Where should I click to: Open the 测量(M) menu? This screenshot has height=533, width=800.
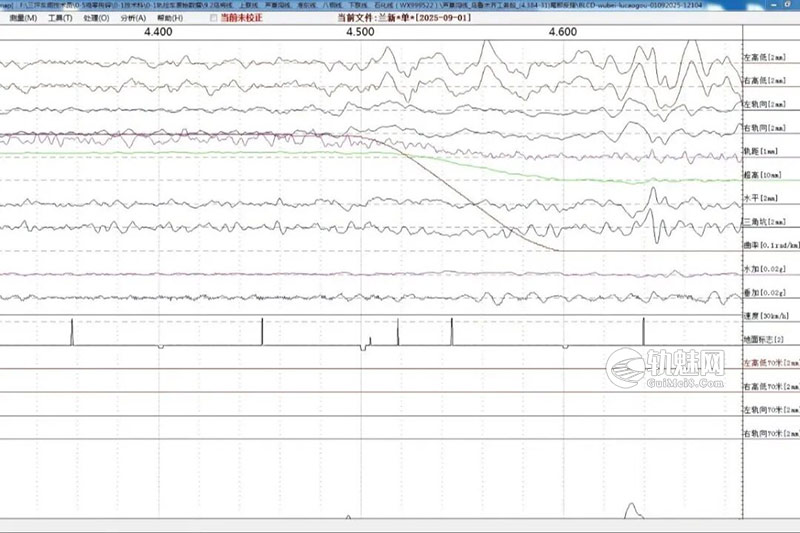click(22, 18)
